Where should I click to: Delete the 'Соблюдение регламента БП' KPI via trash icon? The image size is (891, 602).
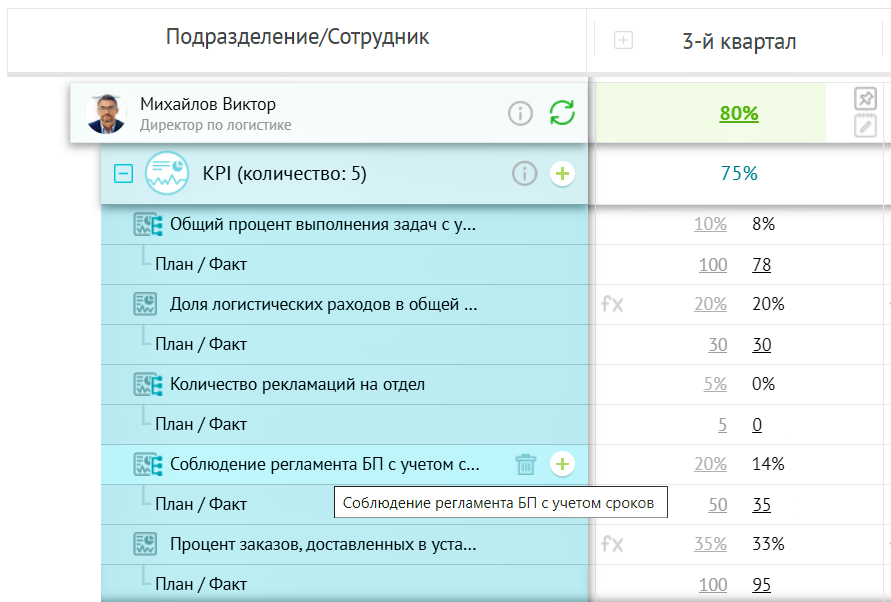click(528, 464)
